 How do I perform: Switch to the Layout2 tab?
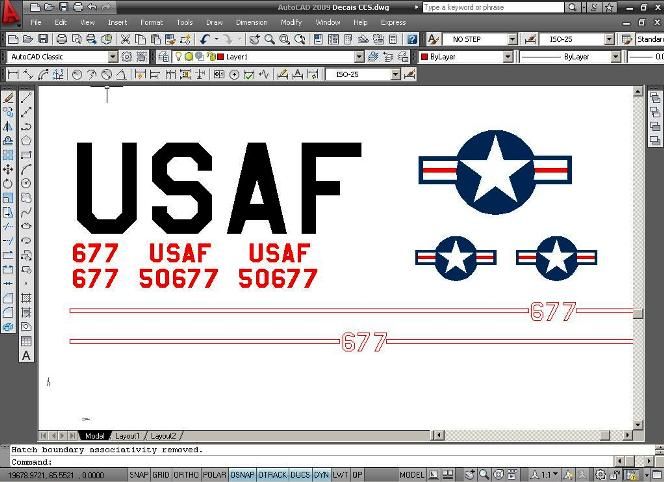tap(163, 436)
